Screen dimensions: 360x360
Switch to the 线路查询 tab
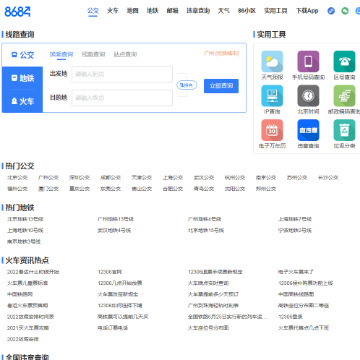tap(93, 54)
